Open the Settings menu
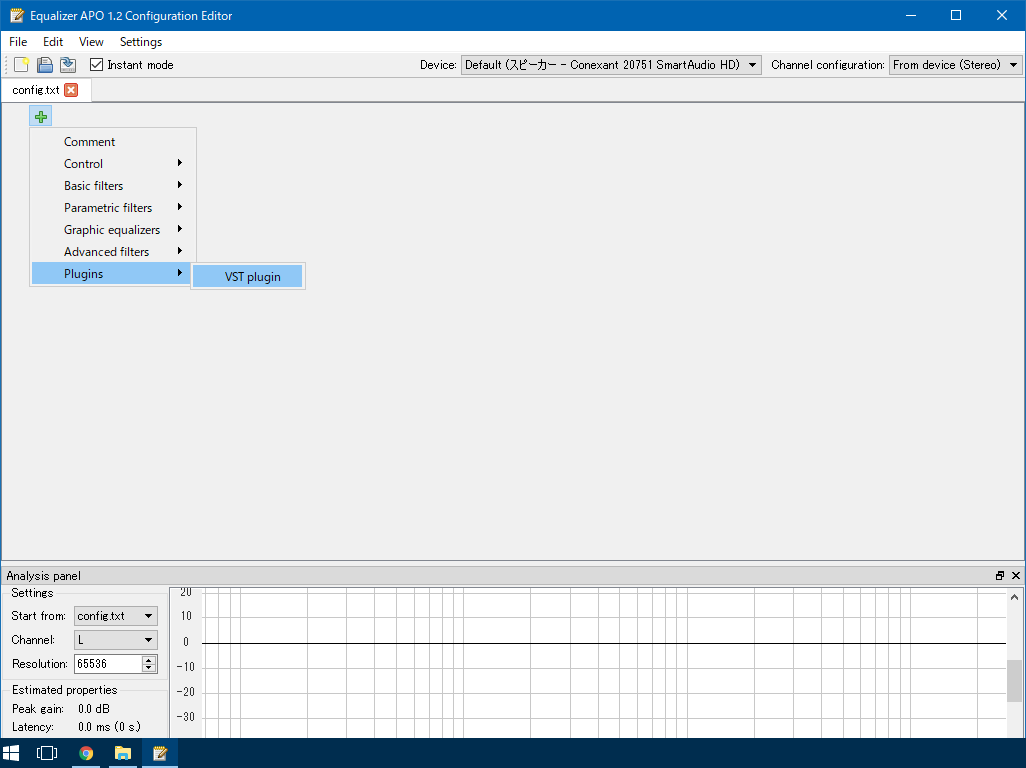 point(141,42)
